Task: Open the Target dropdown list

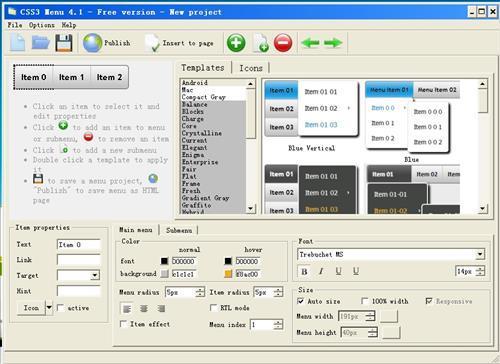Action: (95, 275)
